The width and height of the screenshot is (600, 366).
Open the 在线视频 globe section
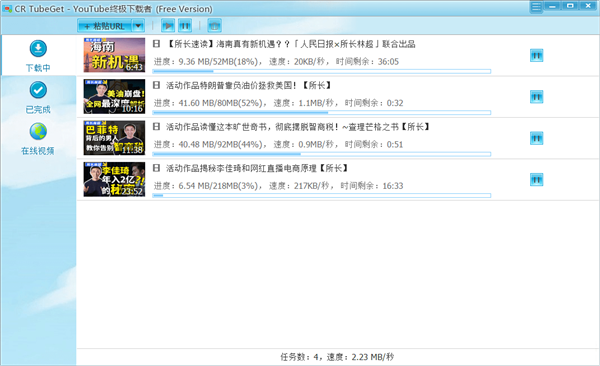(x=38, y=139)
